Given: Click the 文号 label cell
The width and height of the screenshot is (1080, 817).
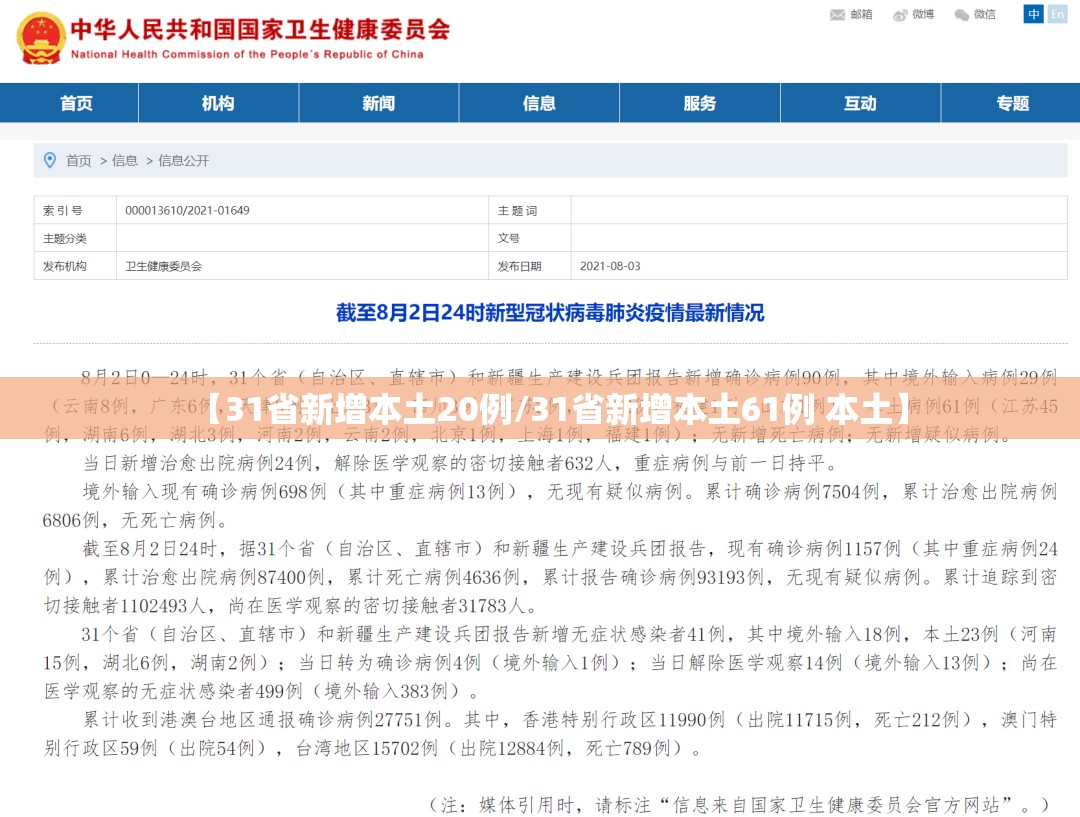Looking at the screenshot, I should 530,238.
